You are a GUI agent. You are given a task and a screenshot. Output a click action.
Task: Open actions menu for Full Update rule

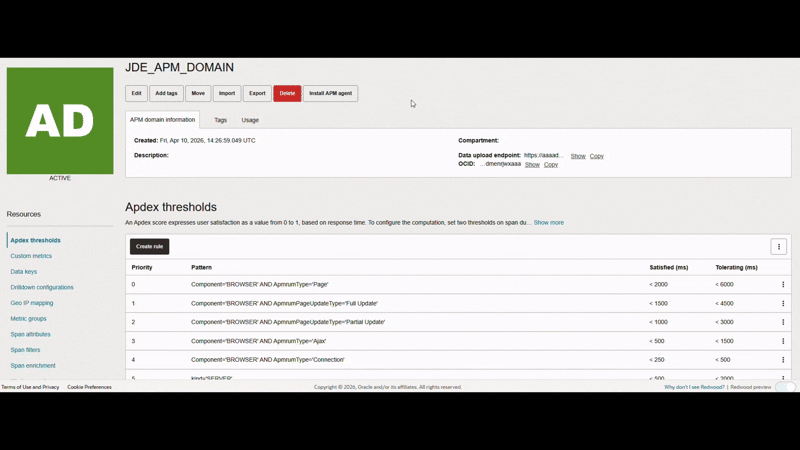pos(783,304)
